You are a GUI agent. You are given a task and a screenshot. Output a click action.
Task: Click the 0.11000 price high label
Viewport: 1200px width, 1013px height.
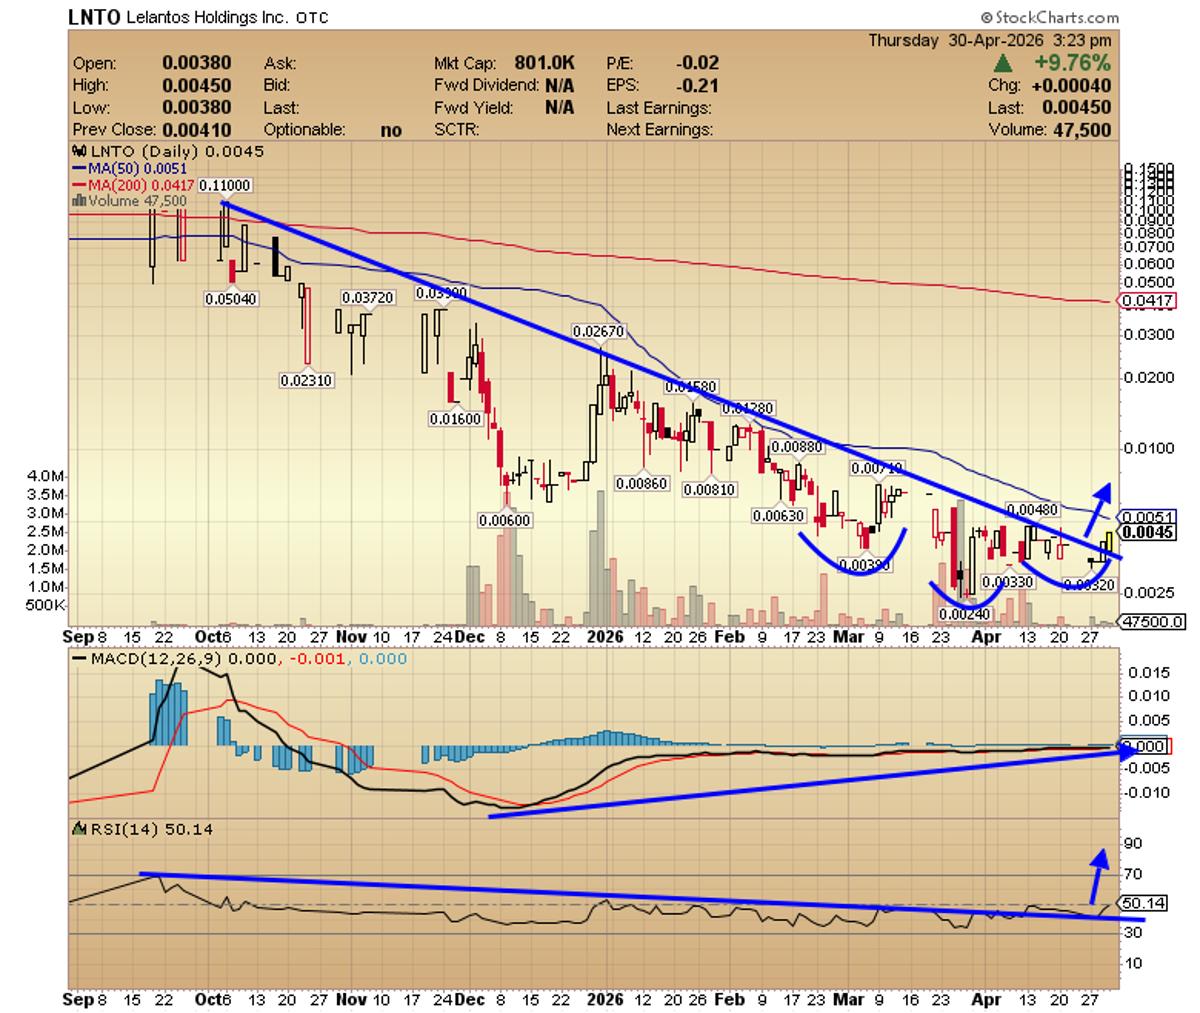tap(225, 185)
